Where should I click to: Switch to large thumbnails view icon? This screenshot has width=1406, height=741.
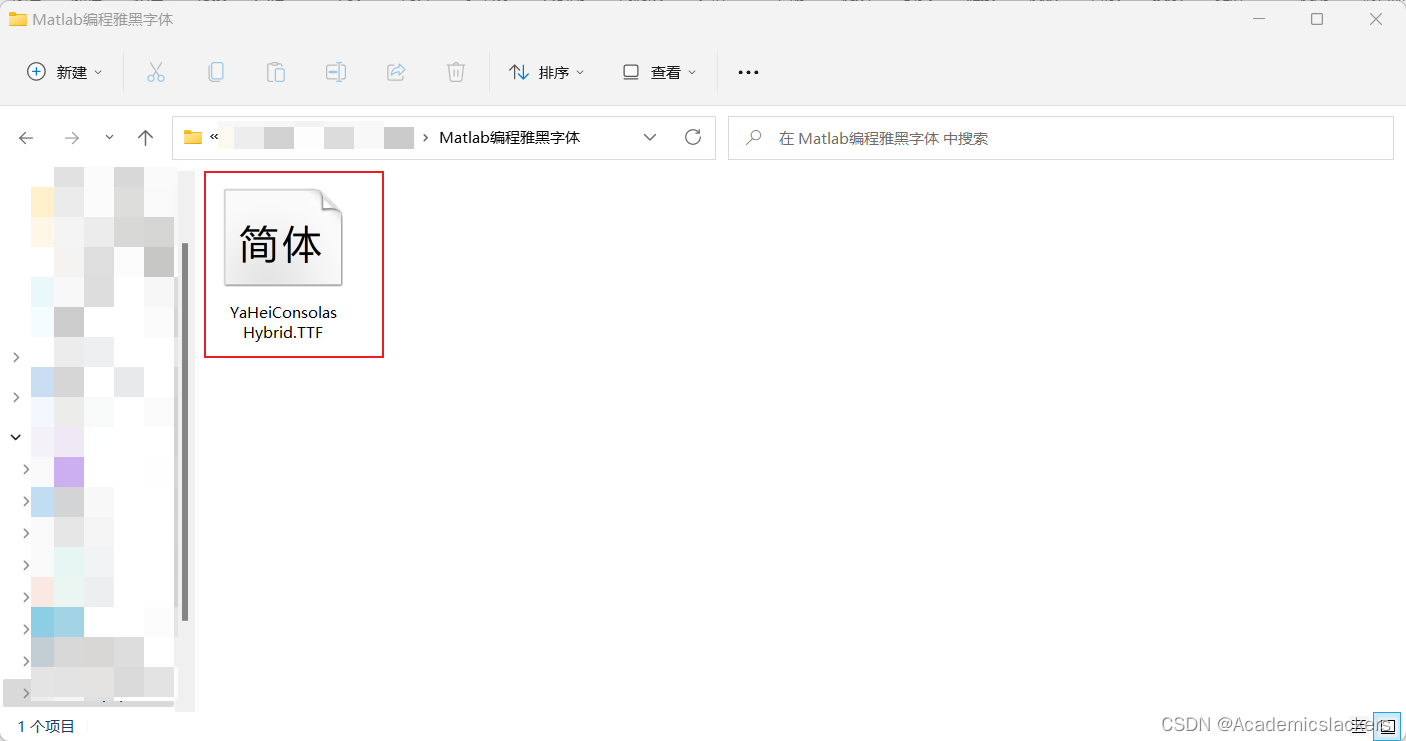coord(1388,726)
